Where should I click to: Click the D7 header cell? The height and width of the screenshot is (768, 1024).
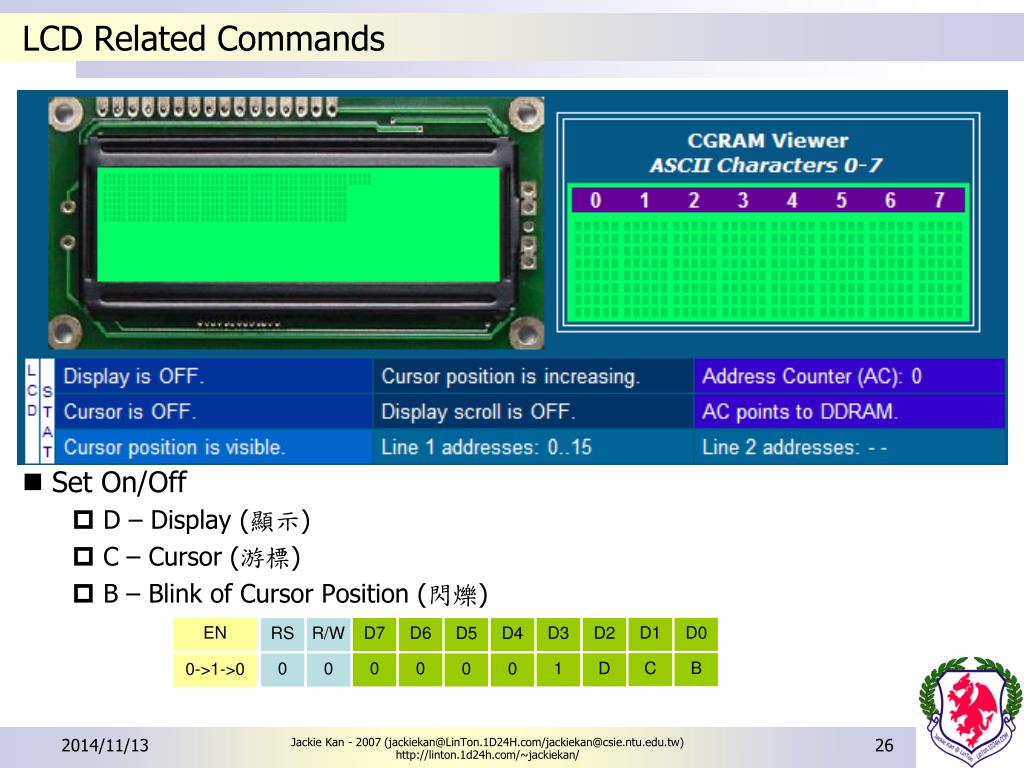click(x=374, y=633)
